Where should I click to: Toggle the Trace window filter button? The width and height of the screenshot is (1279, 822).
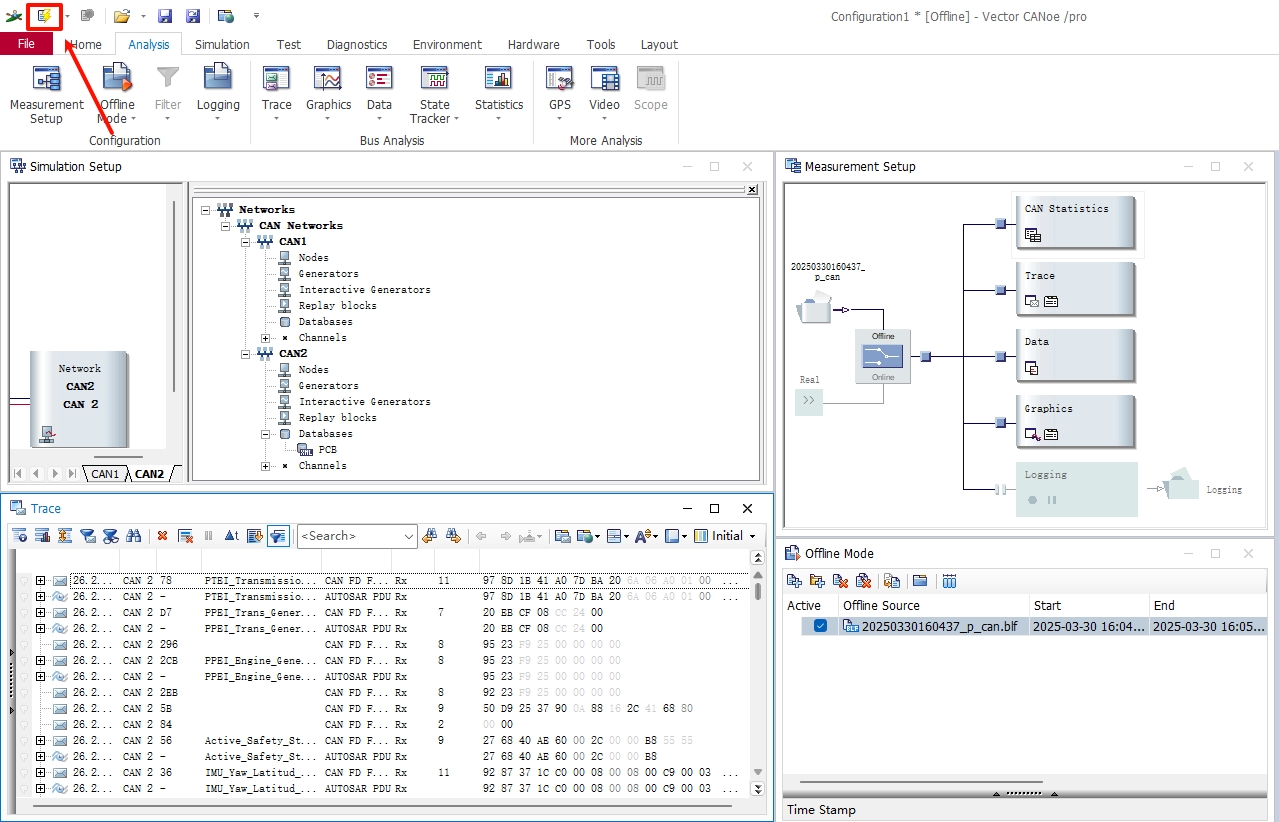278,536
